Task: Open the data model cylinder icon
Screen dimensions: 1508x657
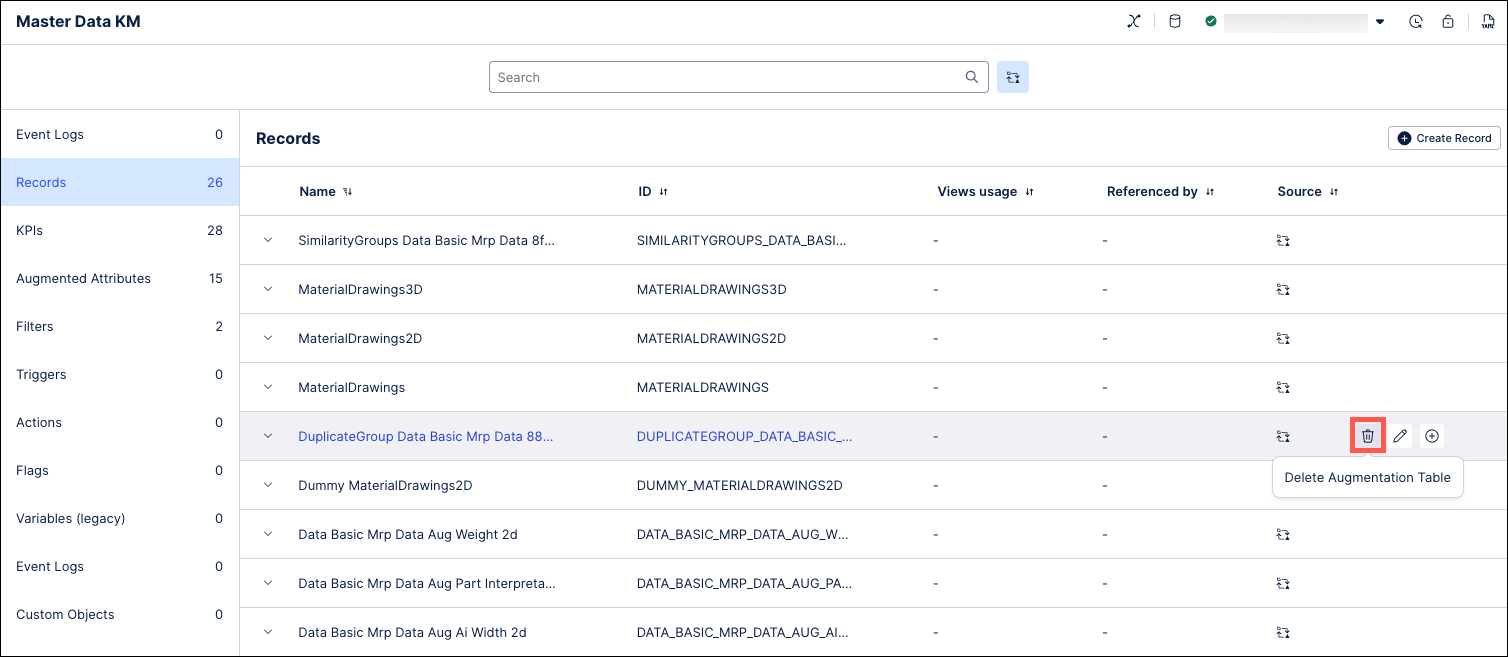Action: click(1175, 21)
